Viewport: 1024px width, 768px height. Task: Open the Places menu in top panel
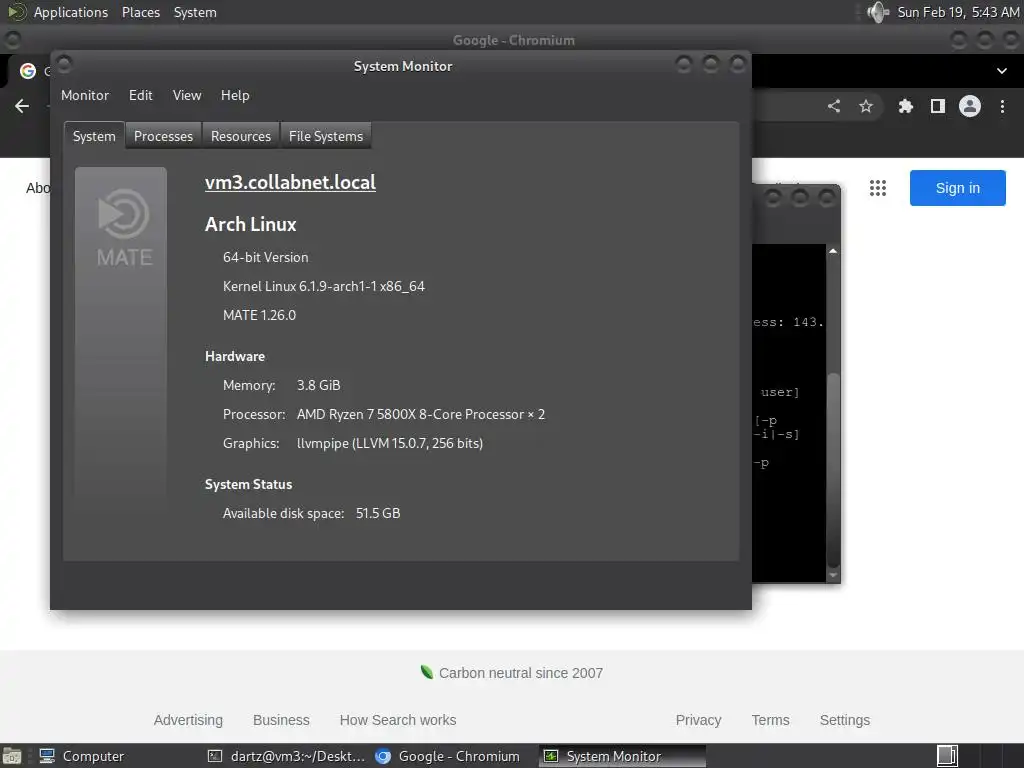coord(141,12)
